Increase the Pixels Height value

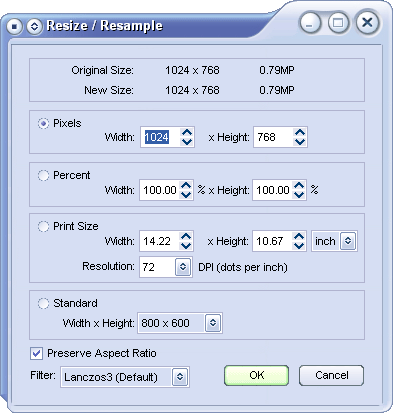tap(300, 132)
